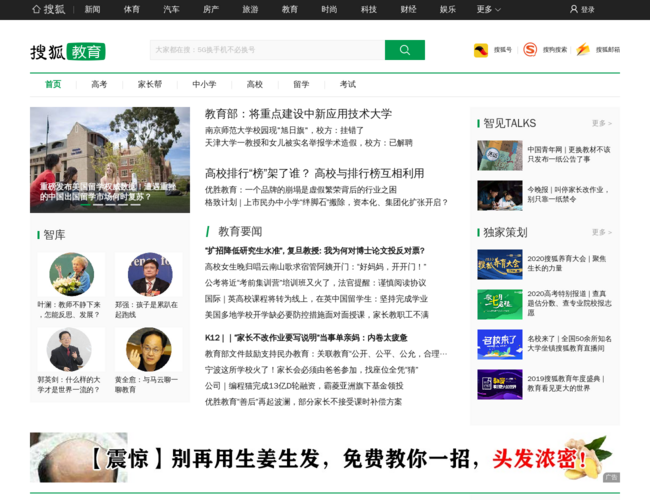650x500 pixels.
Task: Open the 汽车 top navigation item
Action: click(x=171, y=9)
